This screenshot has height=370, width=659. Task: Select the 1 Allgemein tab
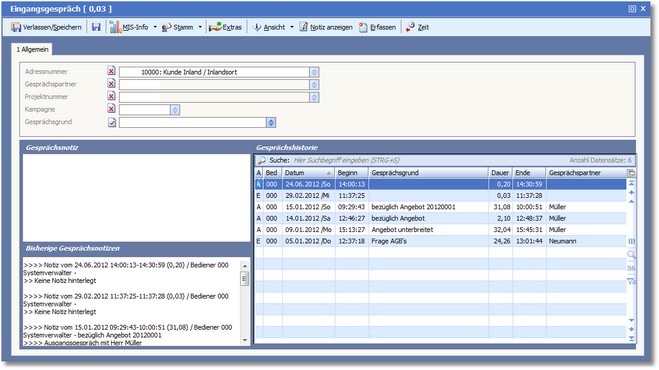tap(32, 50)
